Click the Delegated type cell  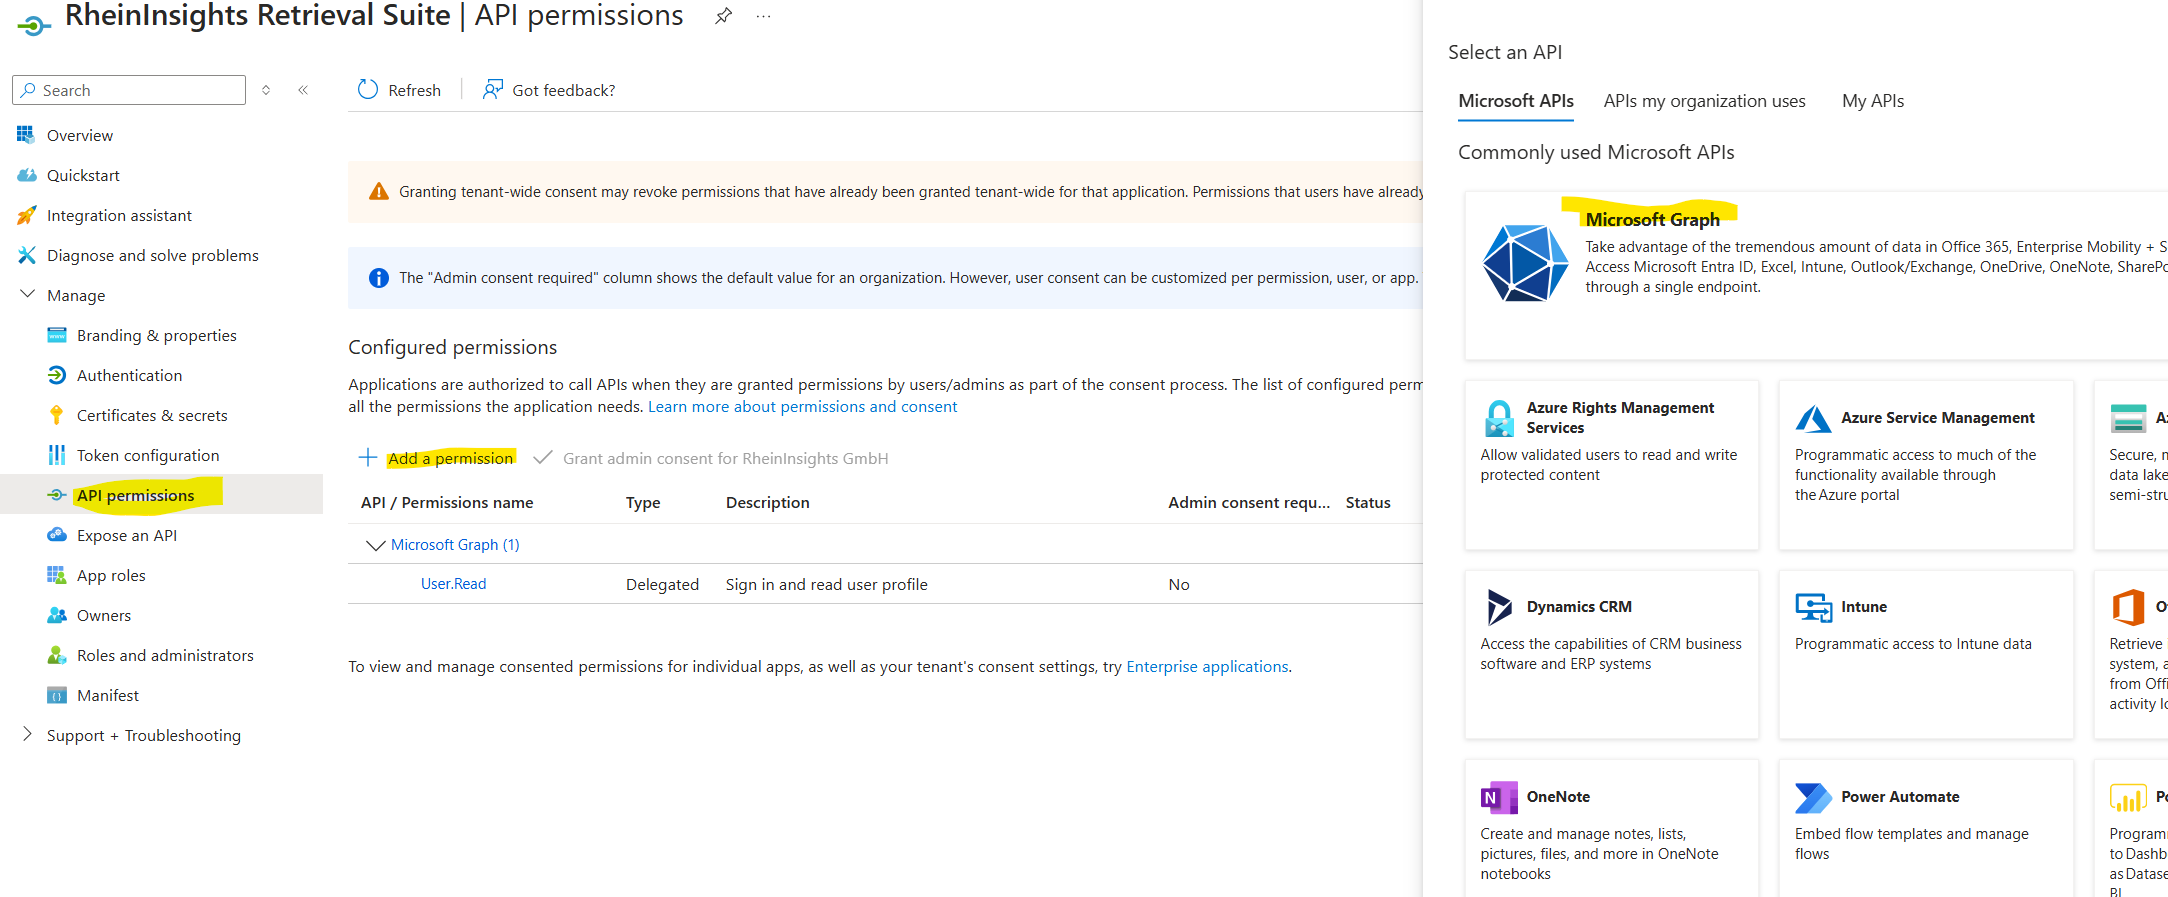[x=662, y=584]
